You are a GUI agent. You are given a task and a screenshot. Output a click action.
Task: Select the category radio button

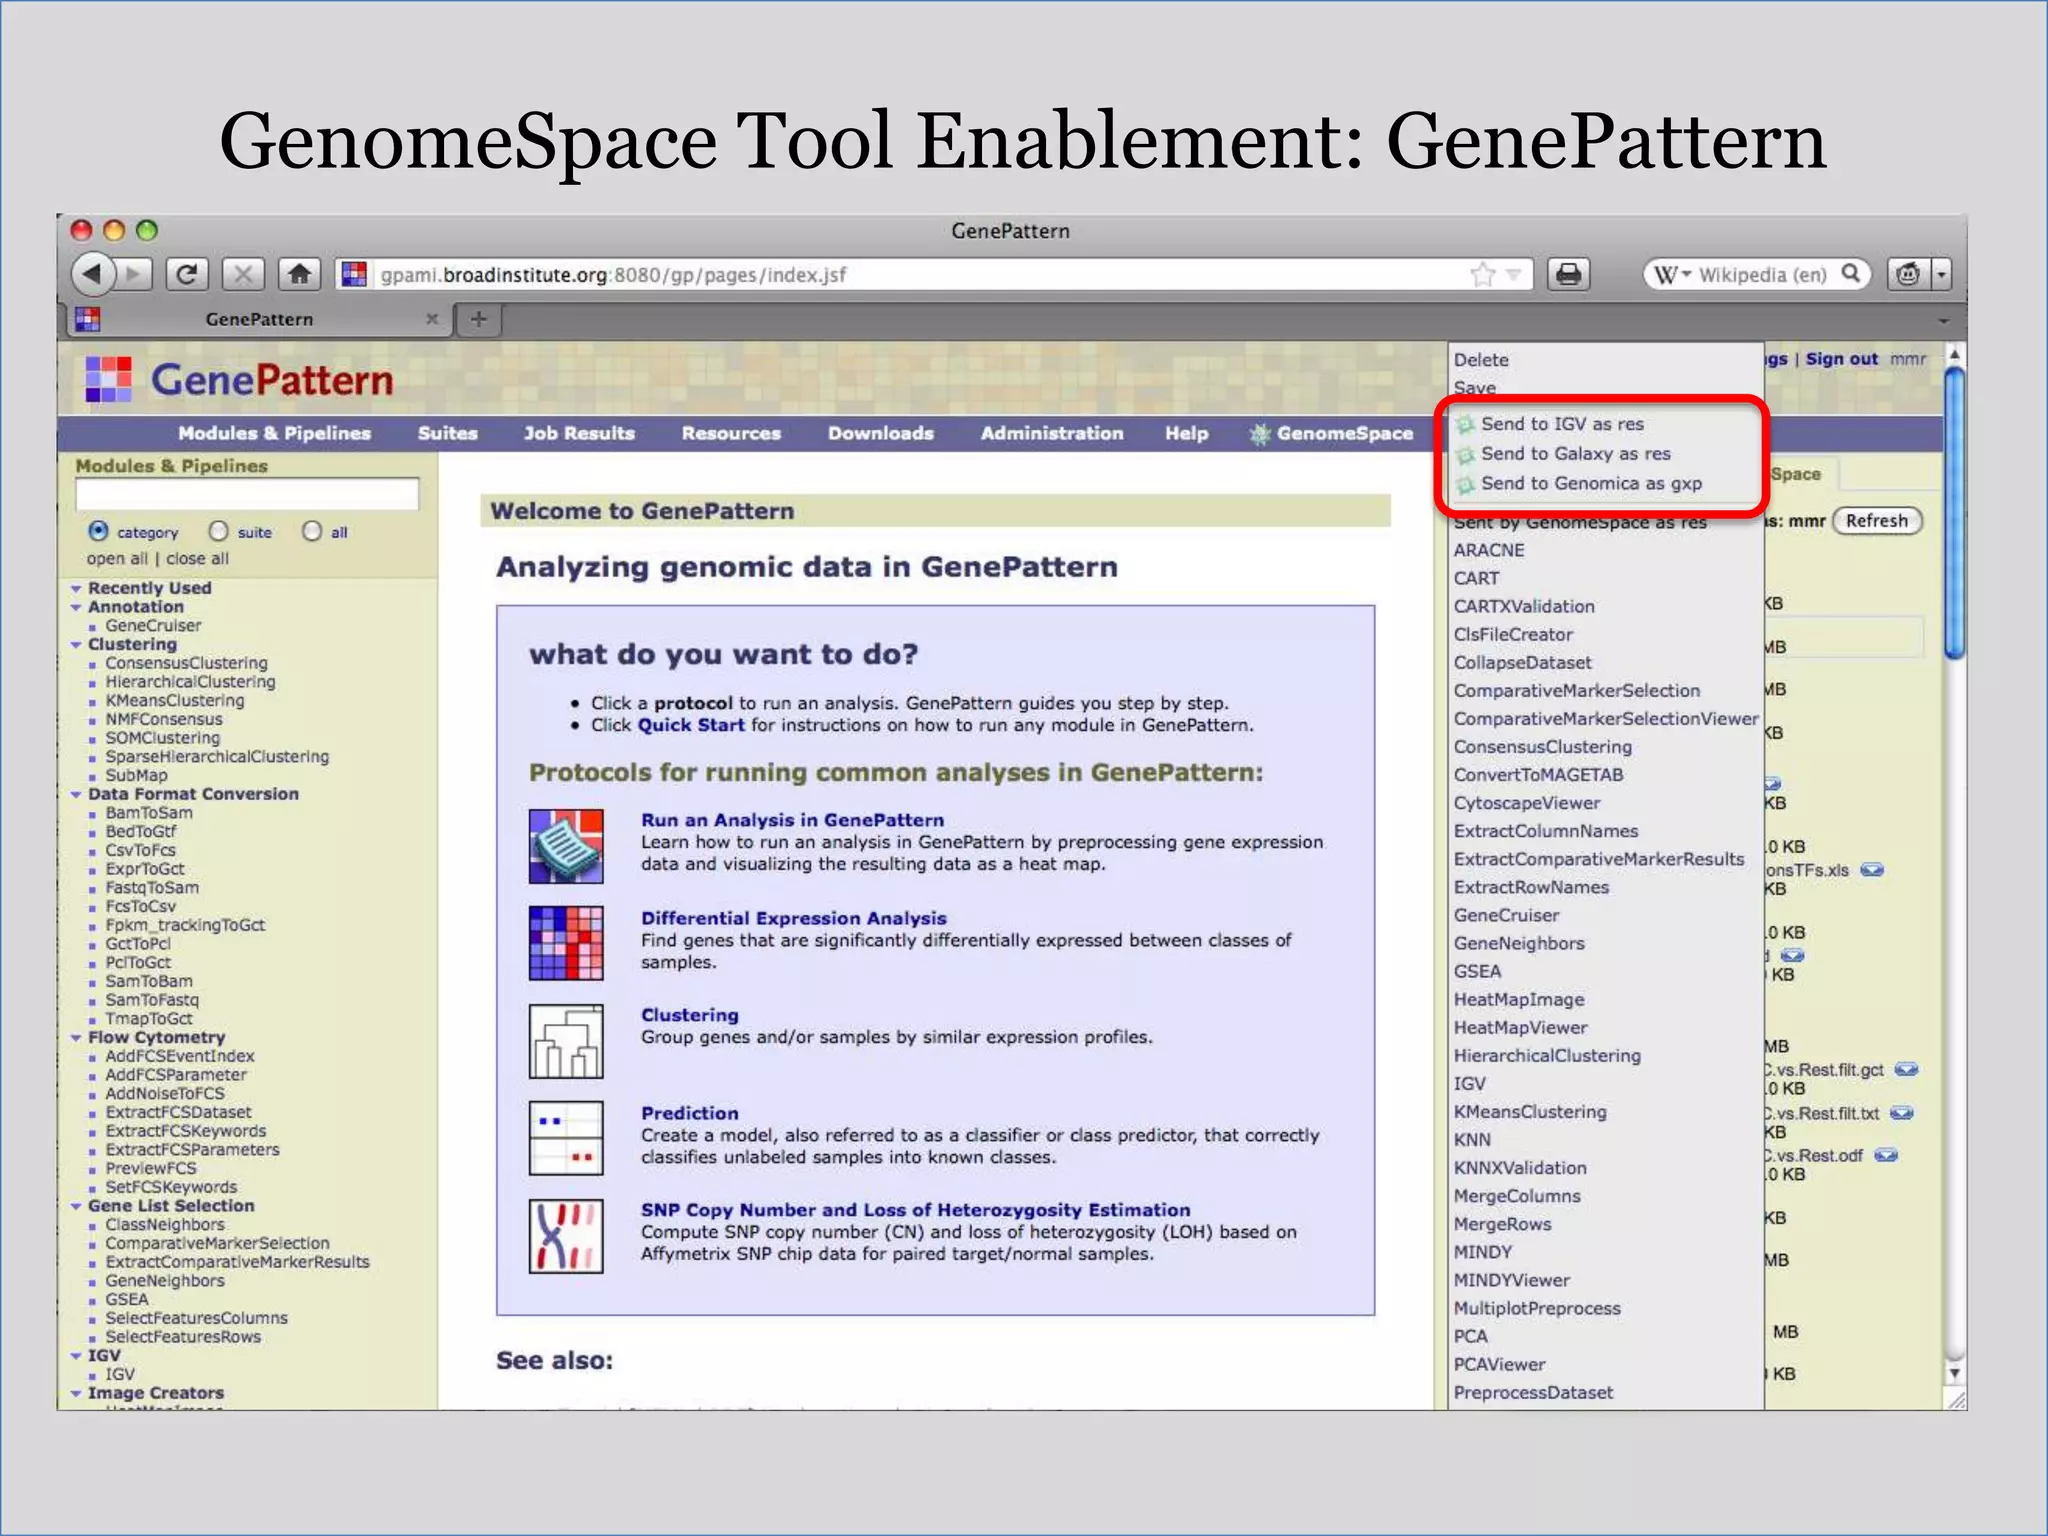(98, 531)
